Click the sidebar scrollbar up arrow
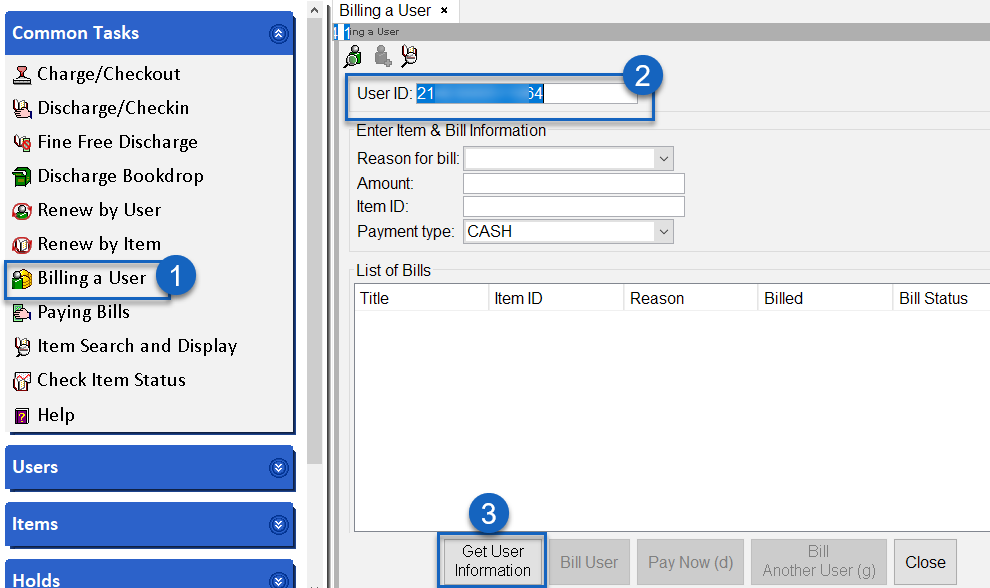This screenshot has width=990, height=588. click(314, 10)
